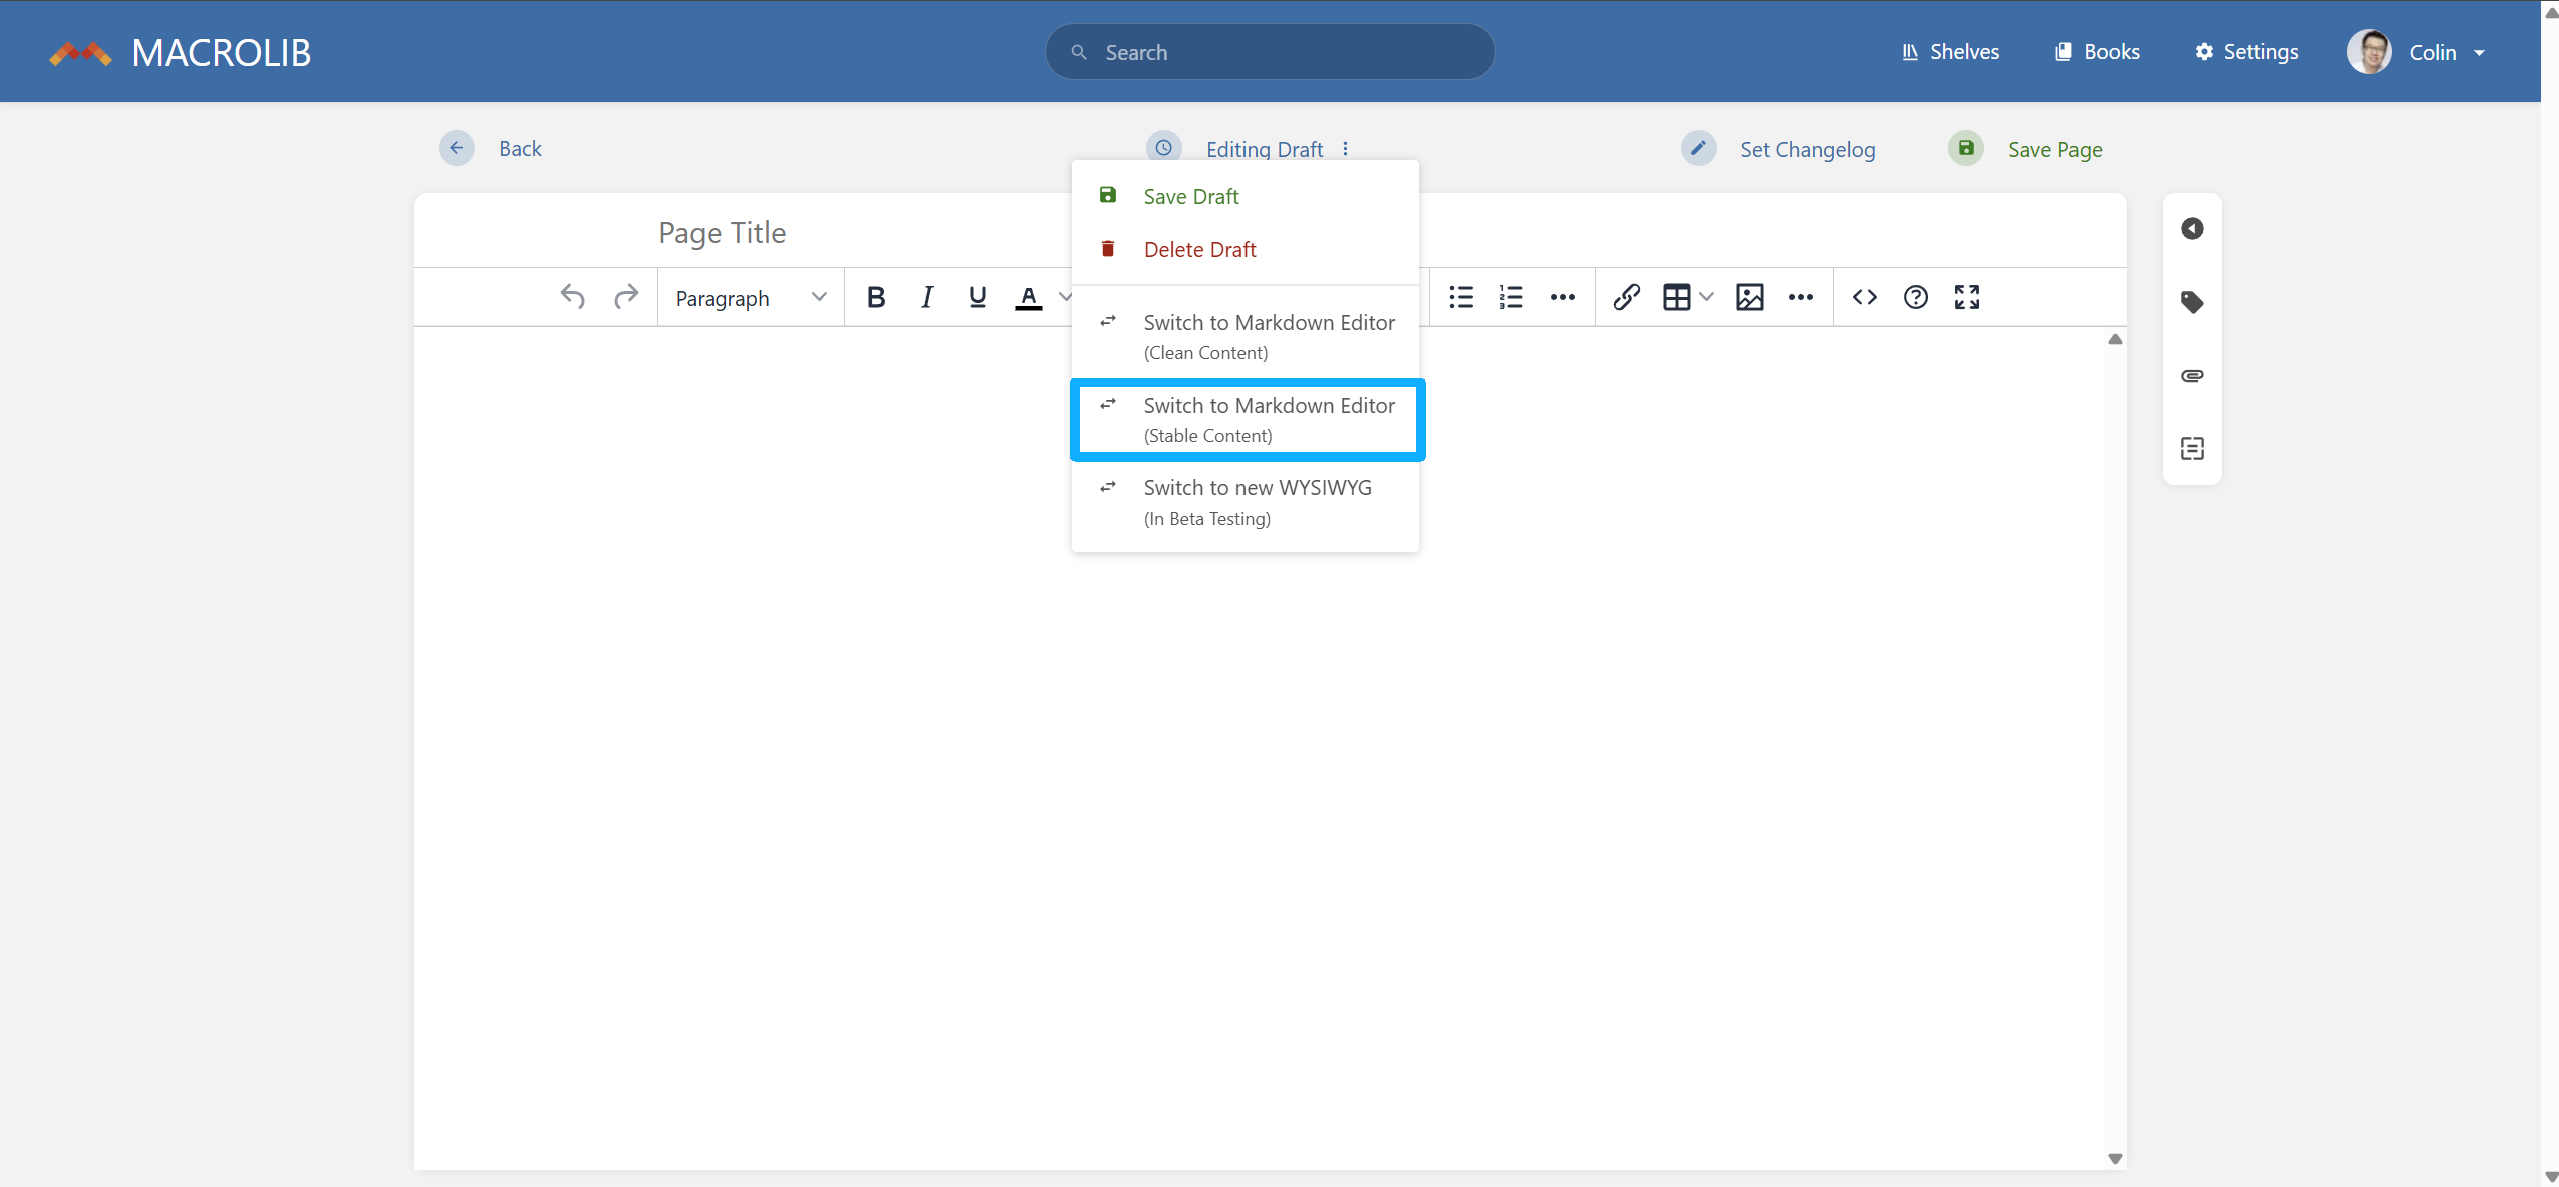Viewport: 2559px width, 1187px height.
Task: Click the redo arrow icon
Action: coord(626,297)
